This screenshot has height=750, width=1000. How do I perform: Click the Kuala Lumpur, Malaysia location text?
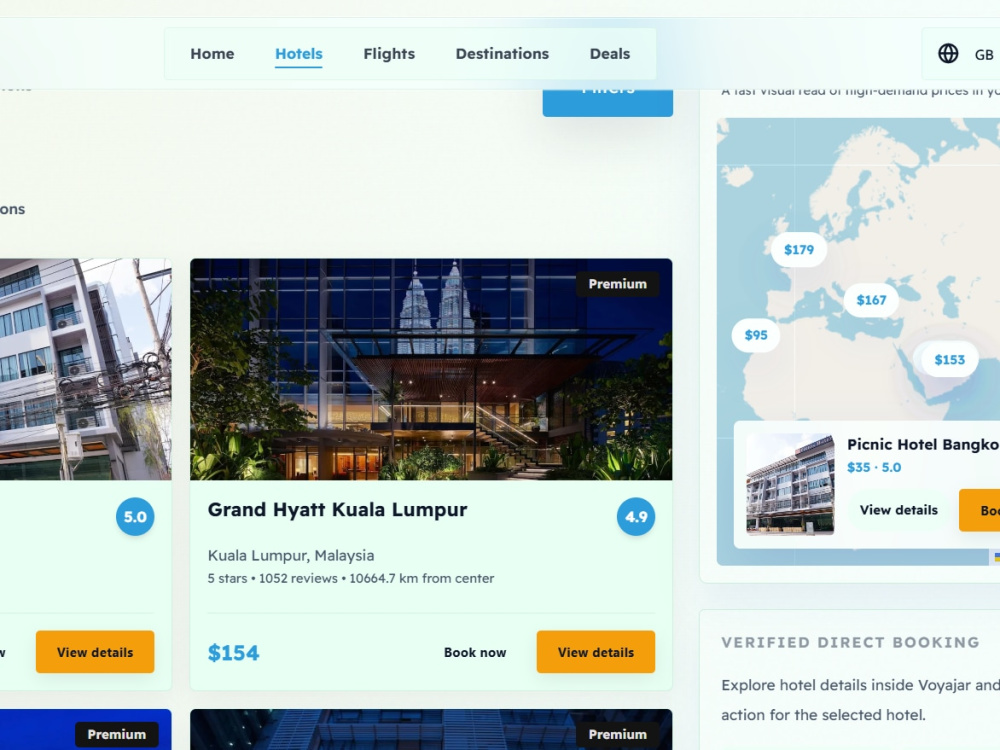point(291,555)
